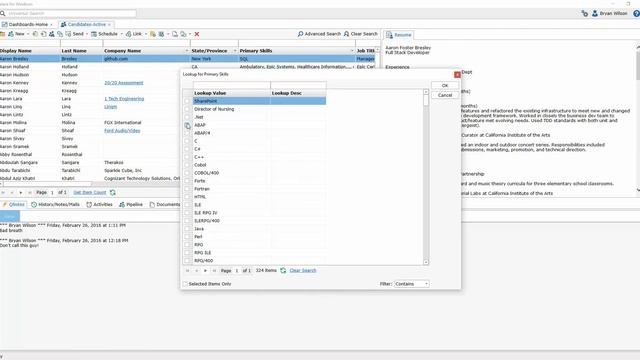
Task: Click the Clear Search toolbar button
Action: (361, 34)
